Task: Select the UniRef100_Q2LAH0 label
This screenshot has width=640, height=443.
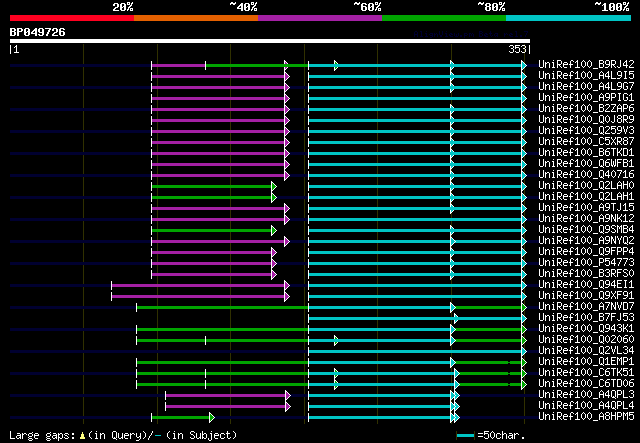Action: [586, 185]
